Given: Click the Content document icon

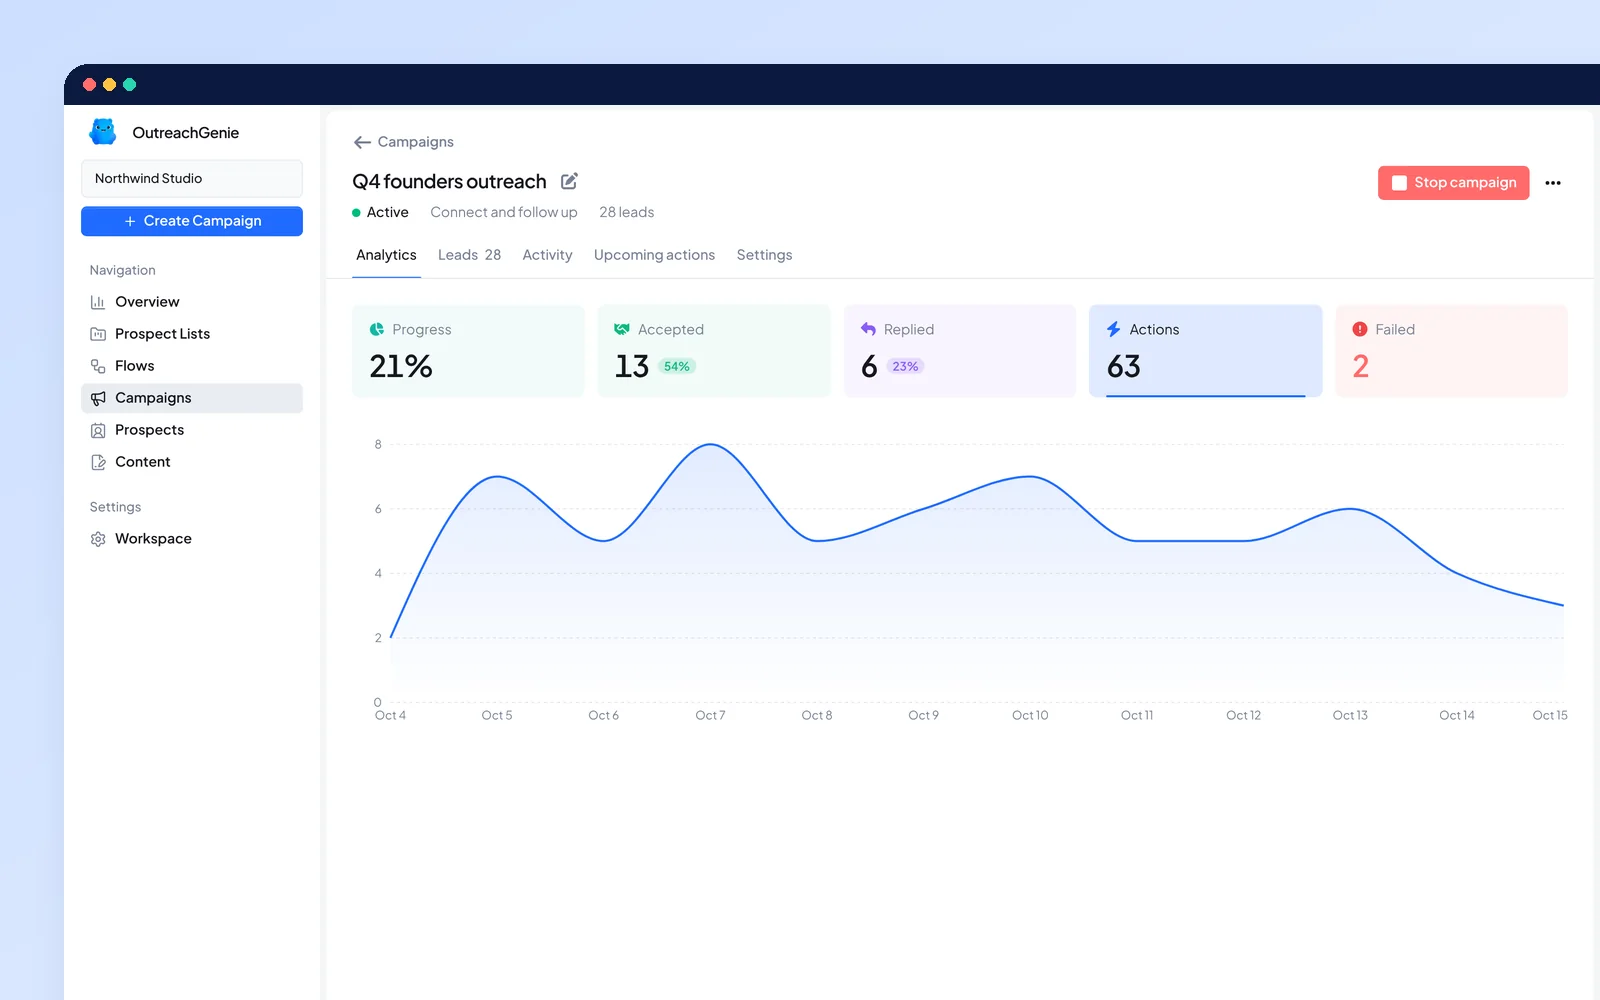Looking at the screenshot, I should (98, 462).
